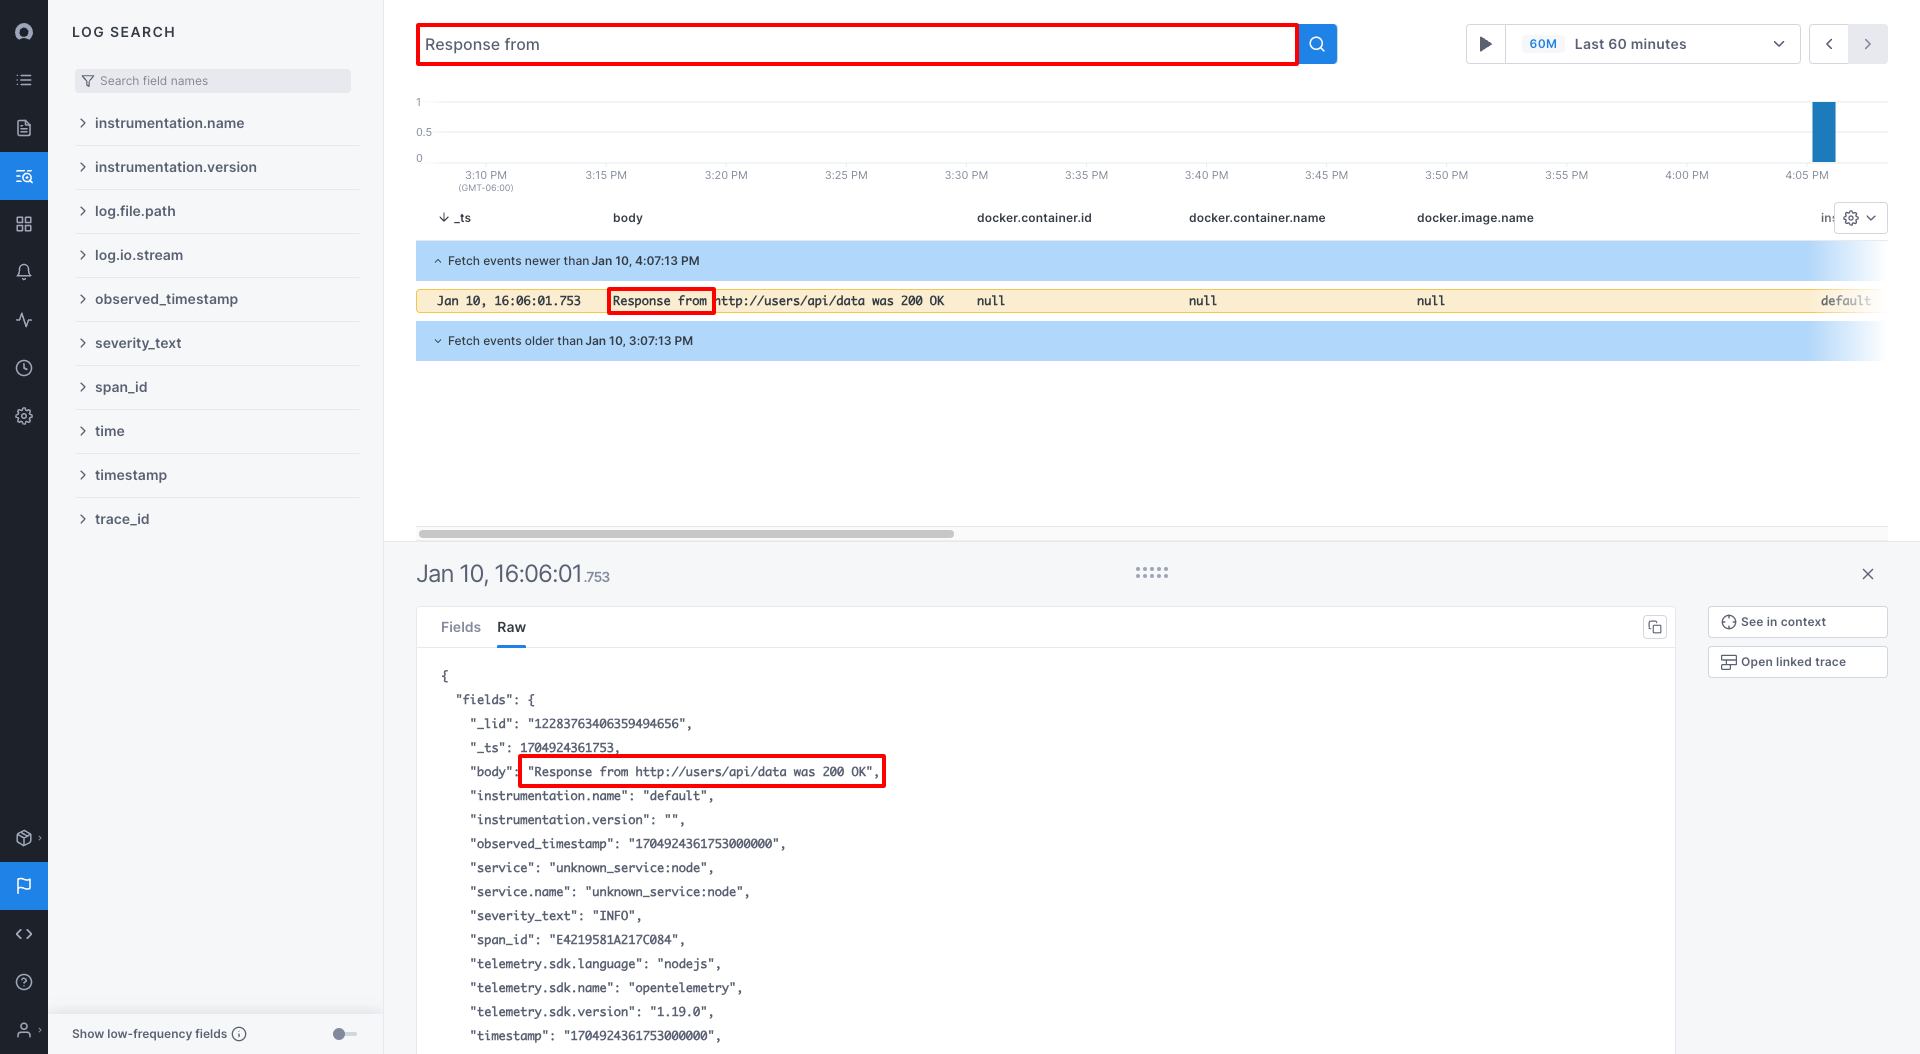This screenshot has width=1920, height=1054.
Task: Open the Log Search icon in sidebar
Action: (x=24, y=176)
